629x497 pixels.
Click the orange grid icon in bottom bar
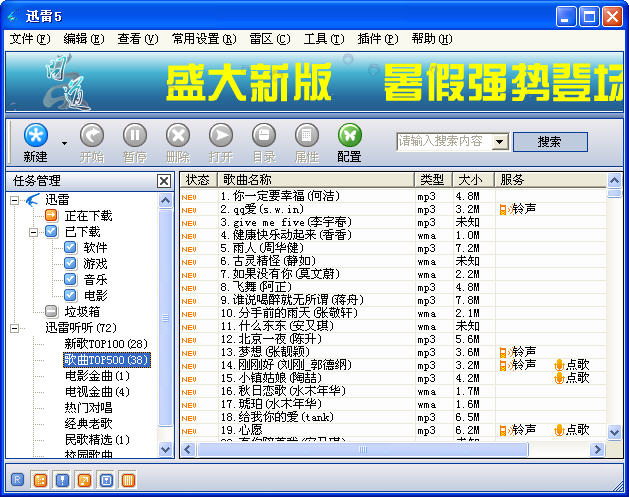click(x=40, y=480)
